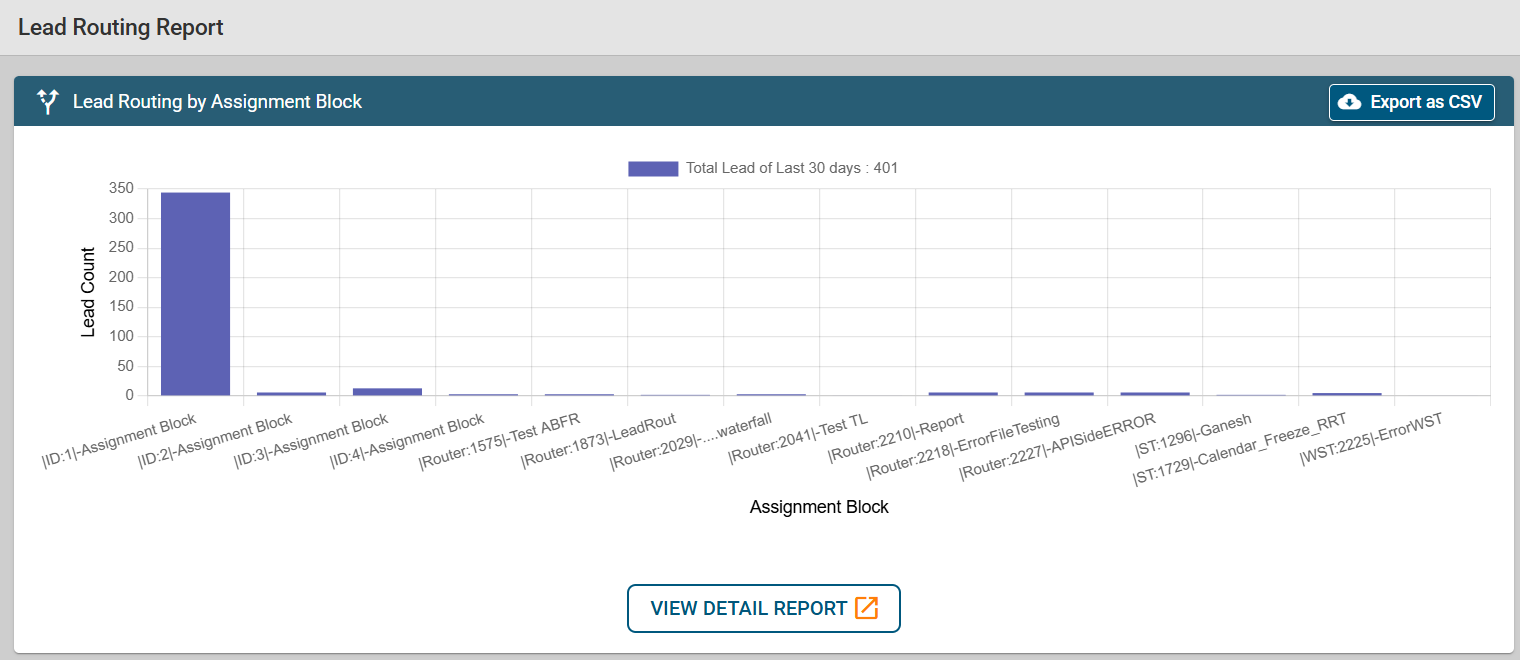The height and width of the screenshot is (660, 1520).
Task: Toggle the Total Lead legend color swatch
Action: [653, 168]
